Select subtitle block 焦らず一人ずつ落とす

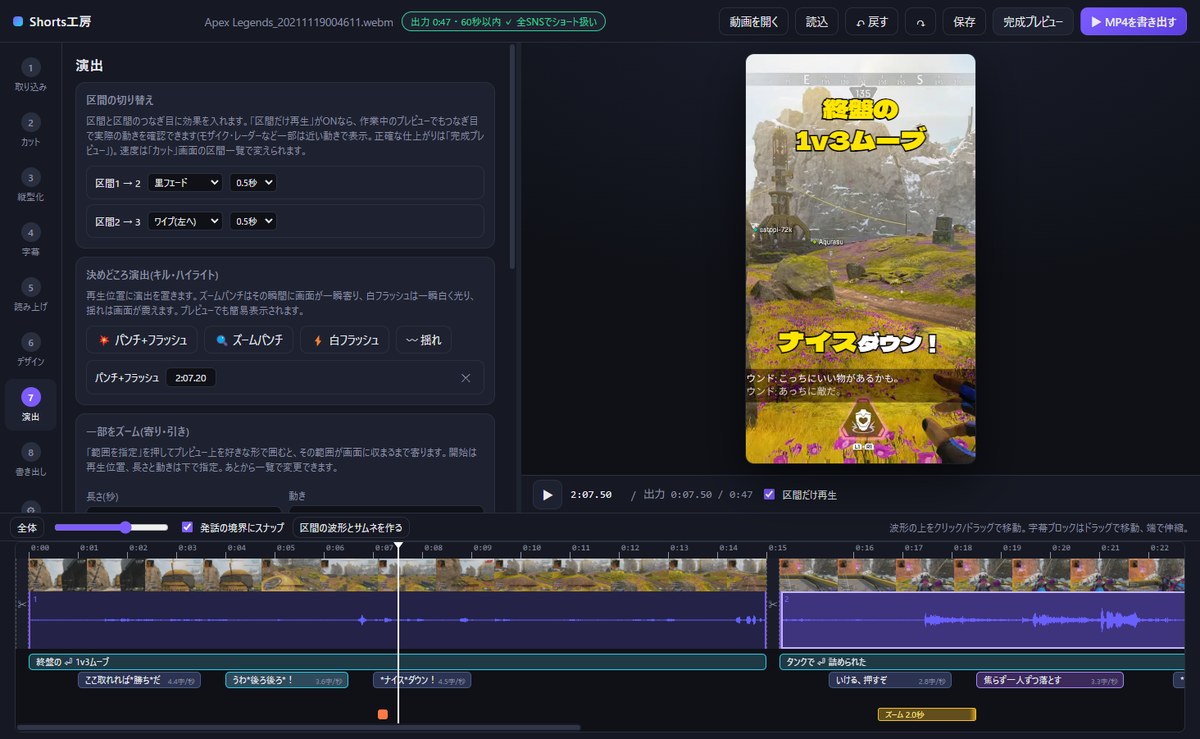(1050, 680)
